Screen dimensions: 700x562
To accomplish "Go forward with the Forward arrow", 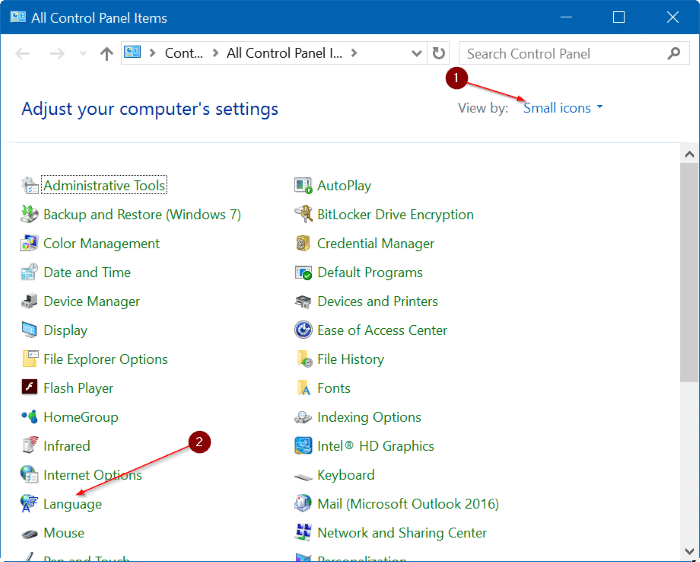I will click(57, 54).
